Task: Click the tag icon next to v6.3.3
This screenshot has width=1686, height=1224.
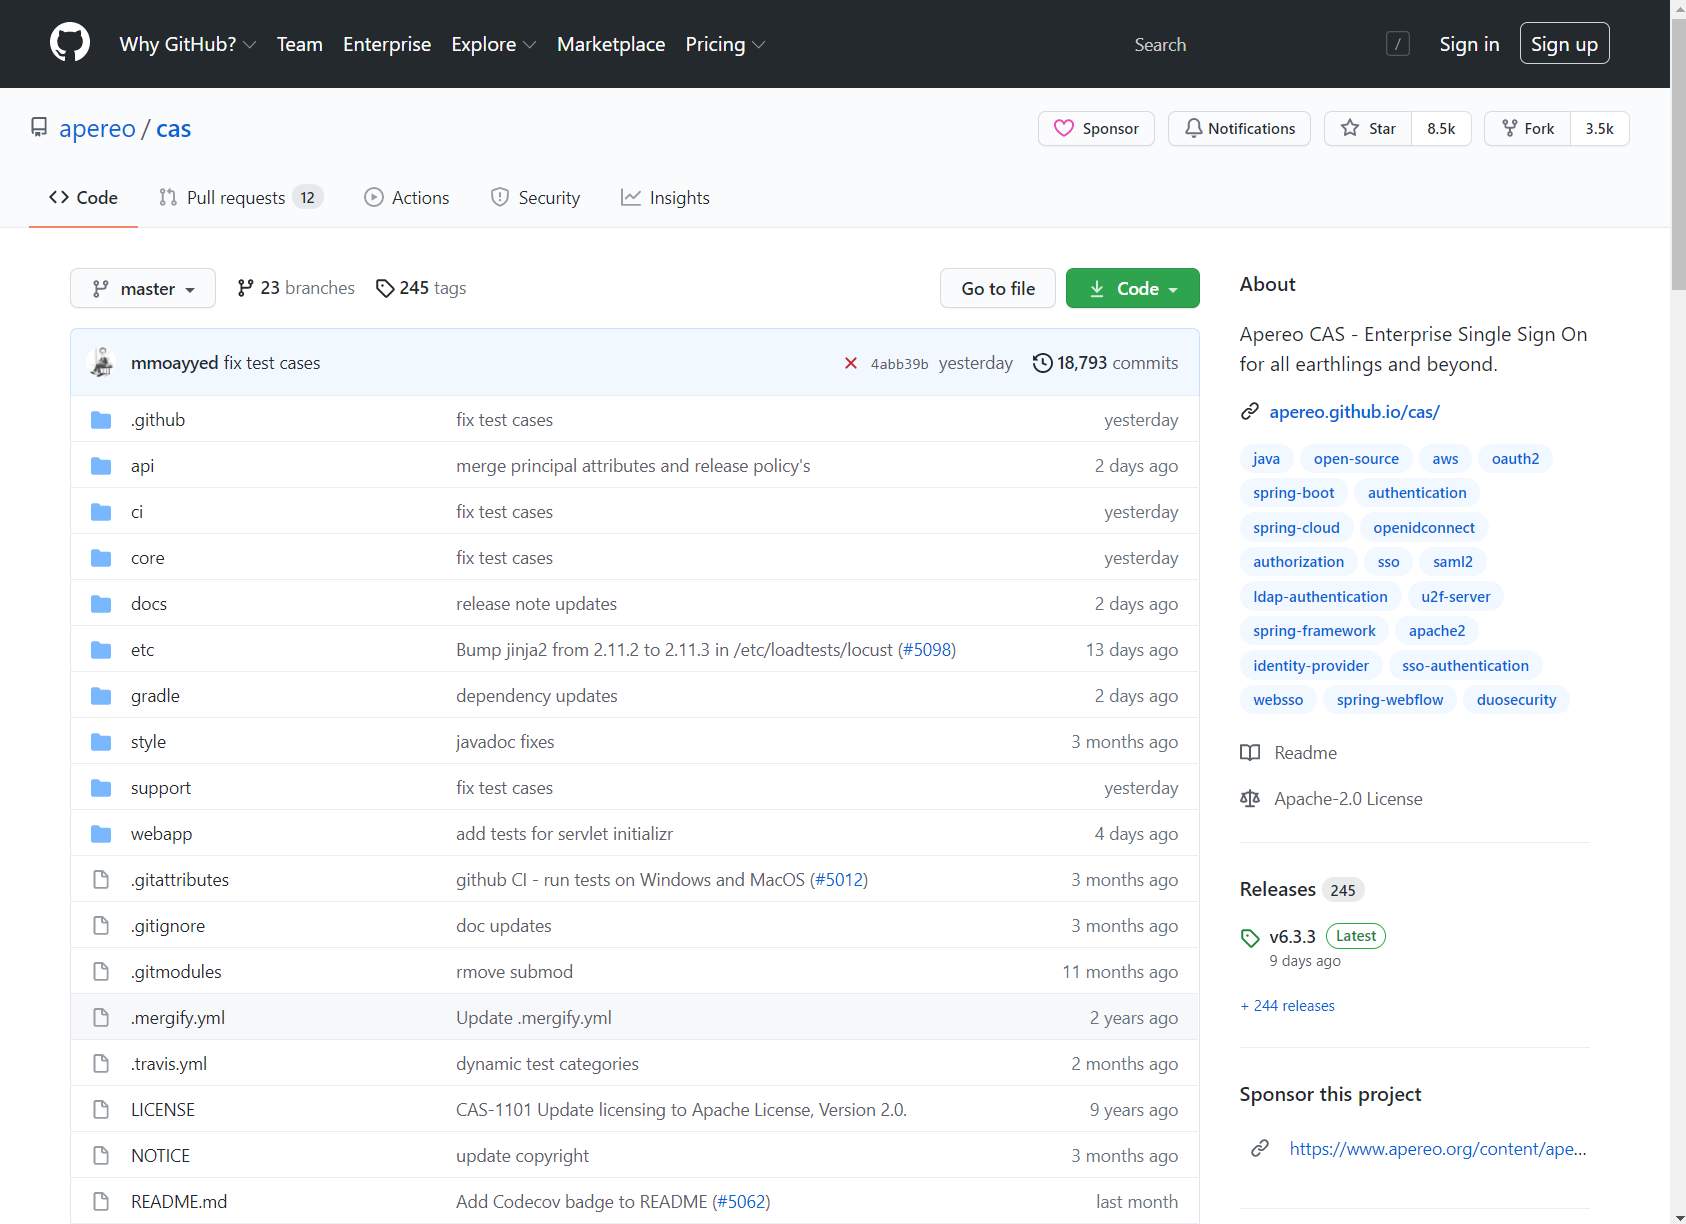Action: point(1250,937)
